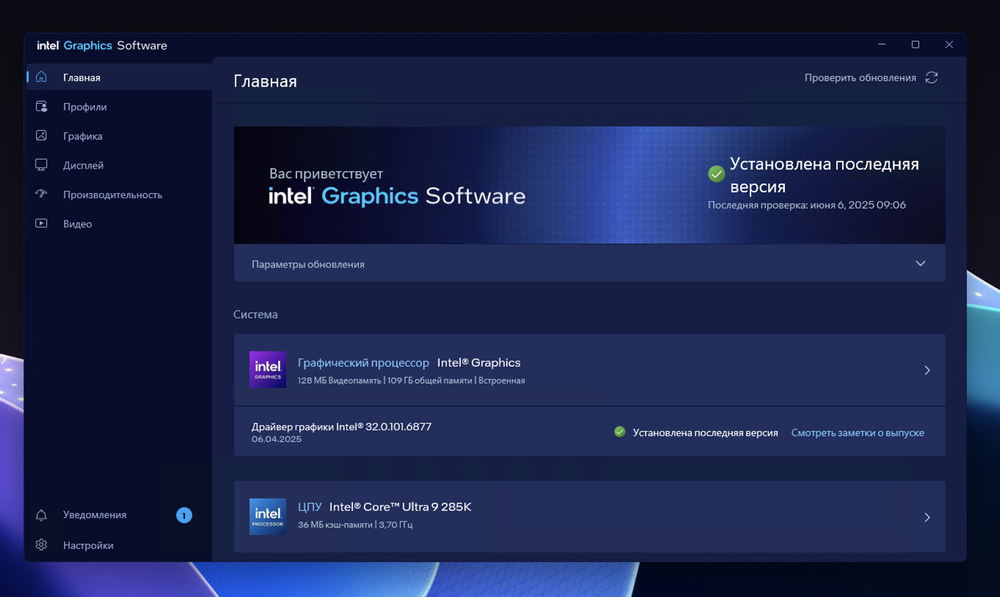
Task: Close the Intel Graphics Software window
Action: [x=949, y=45]
